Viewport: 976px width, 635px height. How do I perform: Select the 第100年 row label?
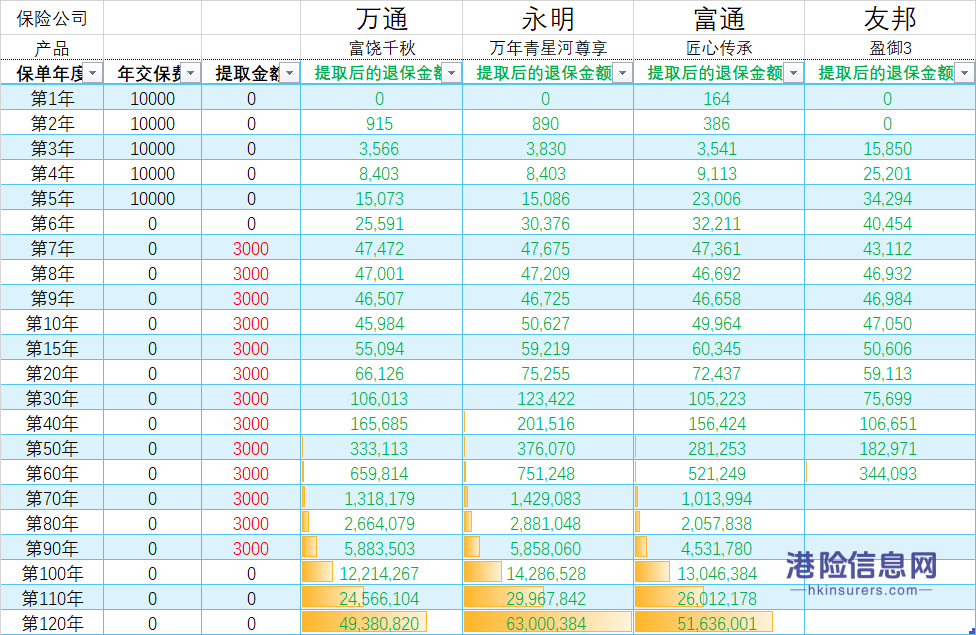coord(52,573)
